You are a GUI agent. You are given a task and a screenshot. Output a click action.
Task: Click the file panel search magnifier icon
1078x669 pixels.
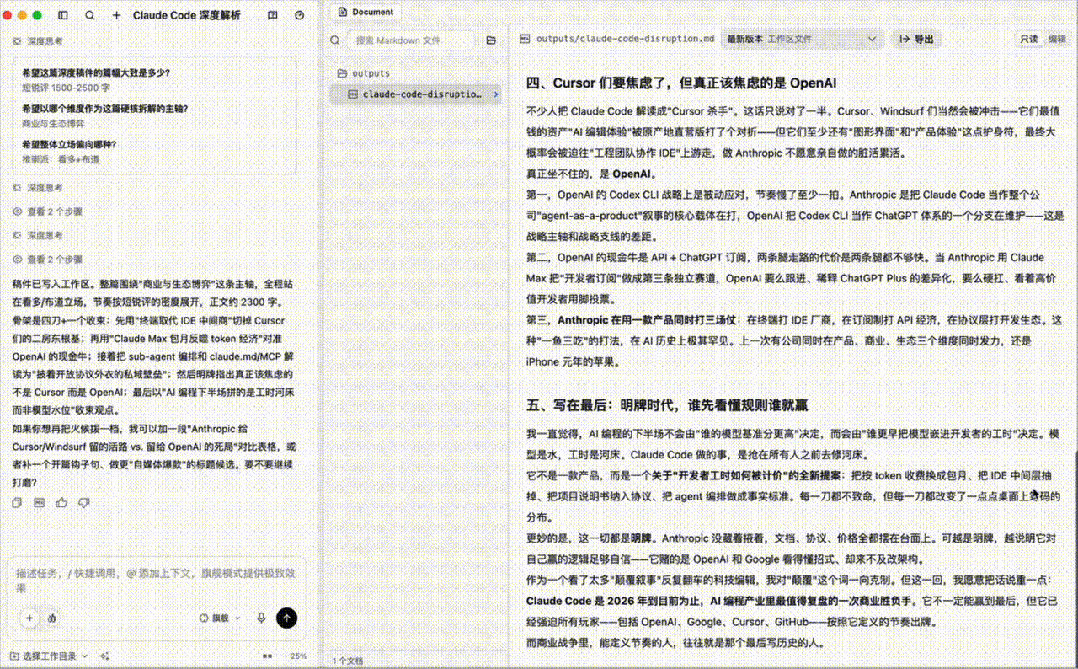point(335,41)
